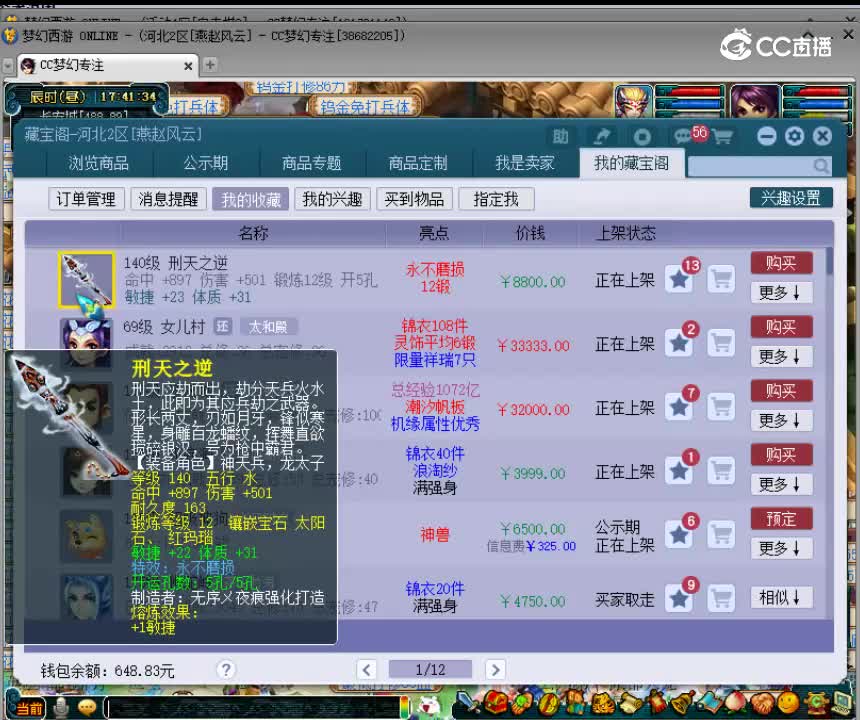Click the 钨金免打兵体 banner
Screen dimensions: 860x720
pos(365,106)
